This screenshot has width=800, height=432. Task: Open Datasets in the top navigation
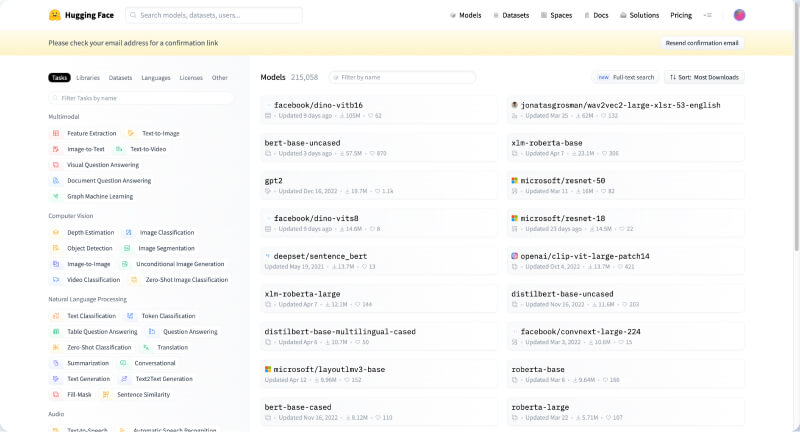pyautogui.click(x=510, y=15)
